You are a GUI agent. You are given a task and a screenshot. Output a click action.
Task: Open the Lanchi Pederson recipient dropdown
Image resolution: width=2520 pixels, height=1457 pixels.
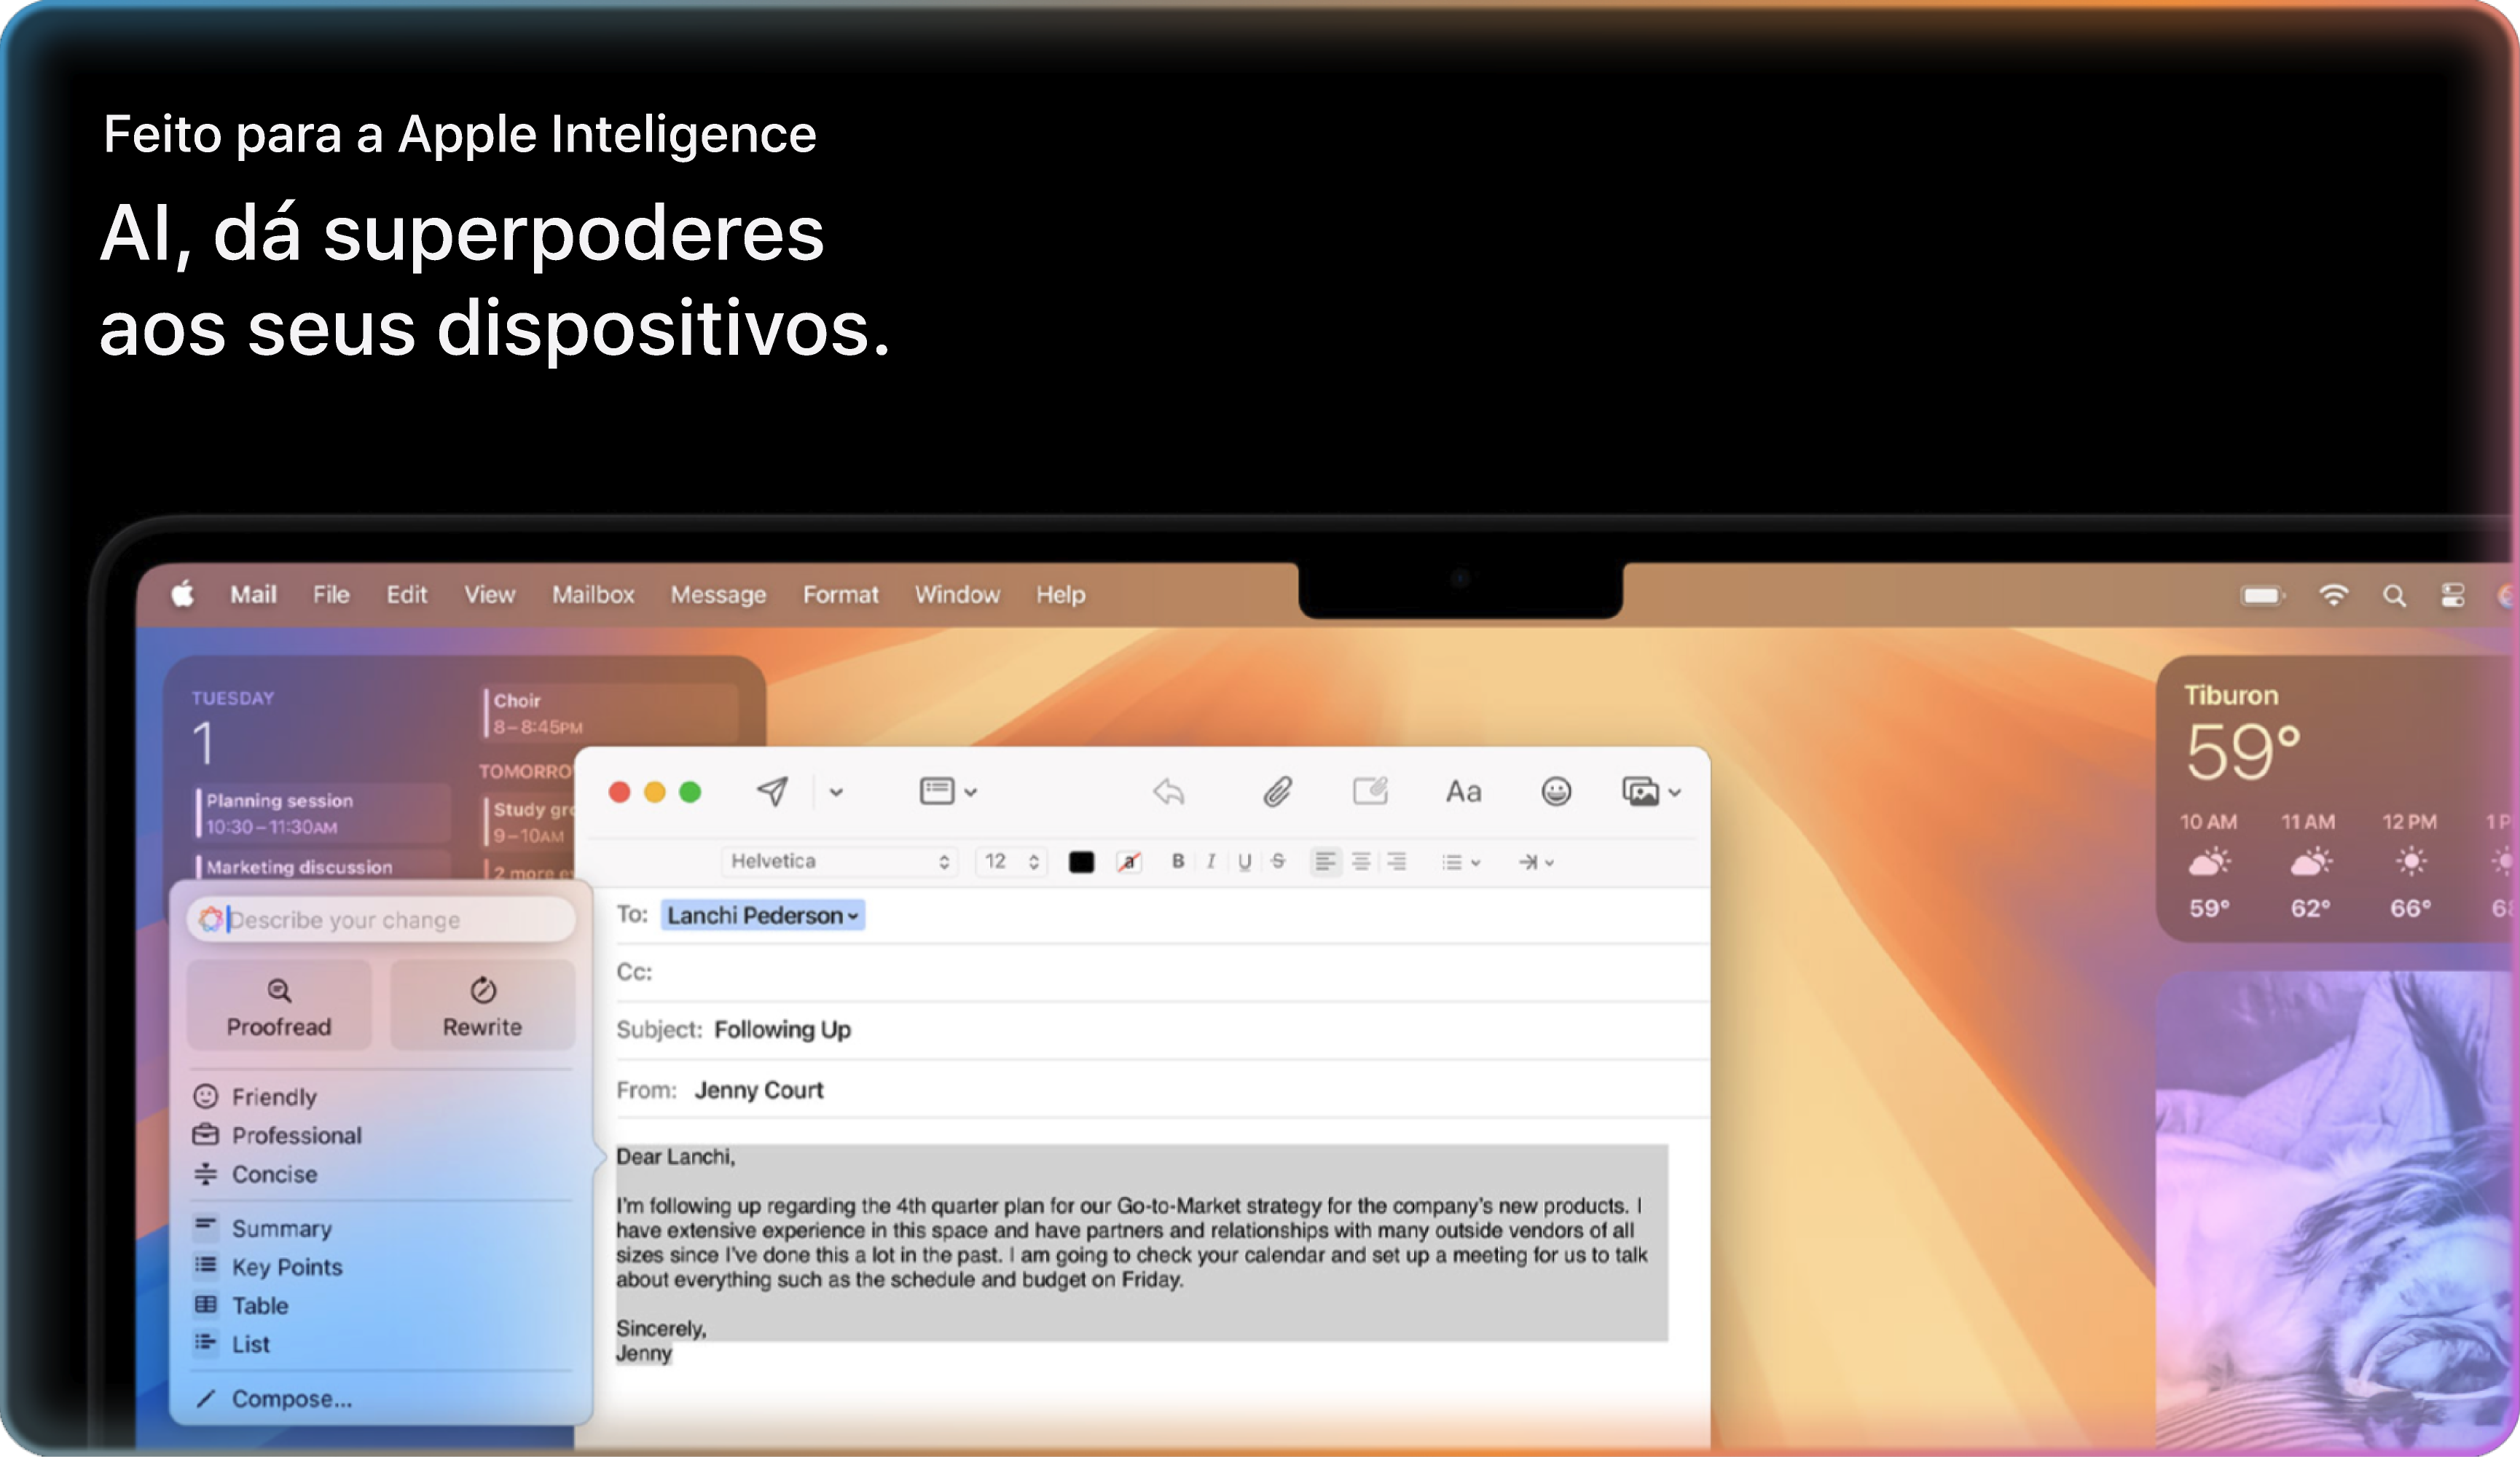click(763, 915)
